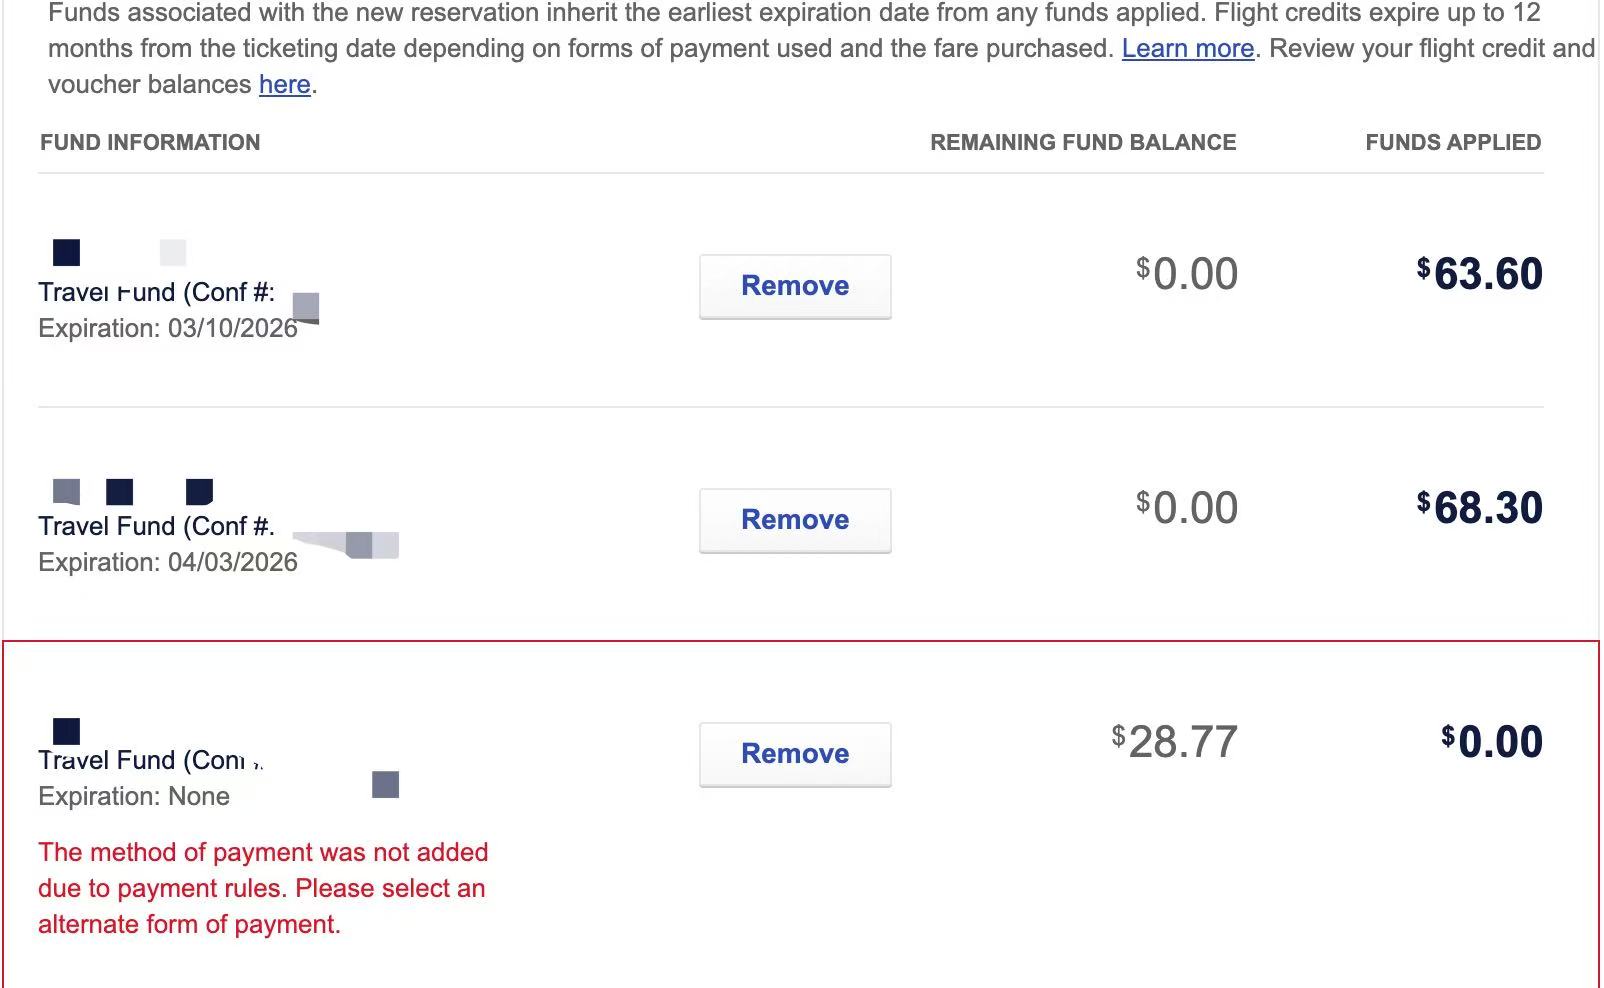
Task: Remove the travel fund expiring 03/10/2026
Action: click(794, 286)
